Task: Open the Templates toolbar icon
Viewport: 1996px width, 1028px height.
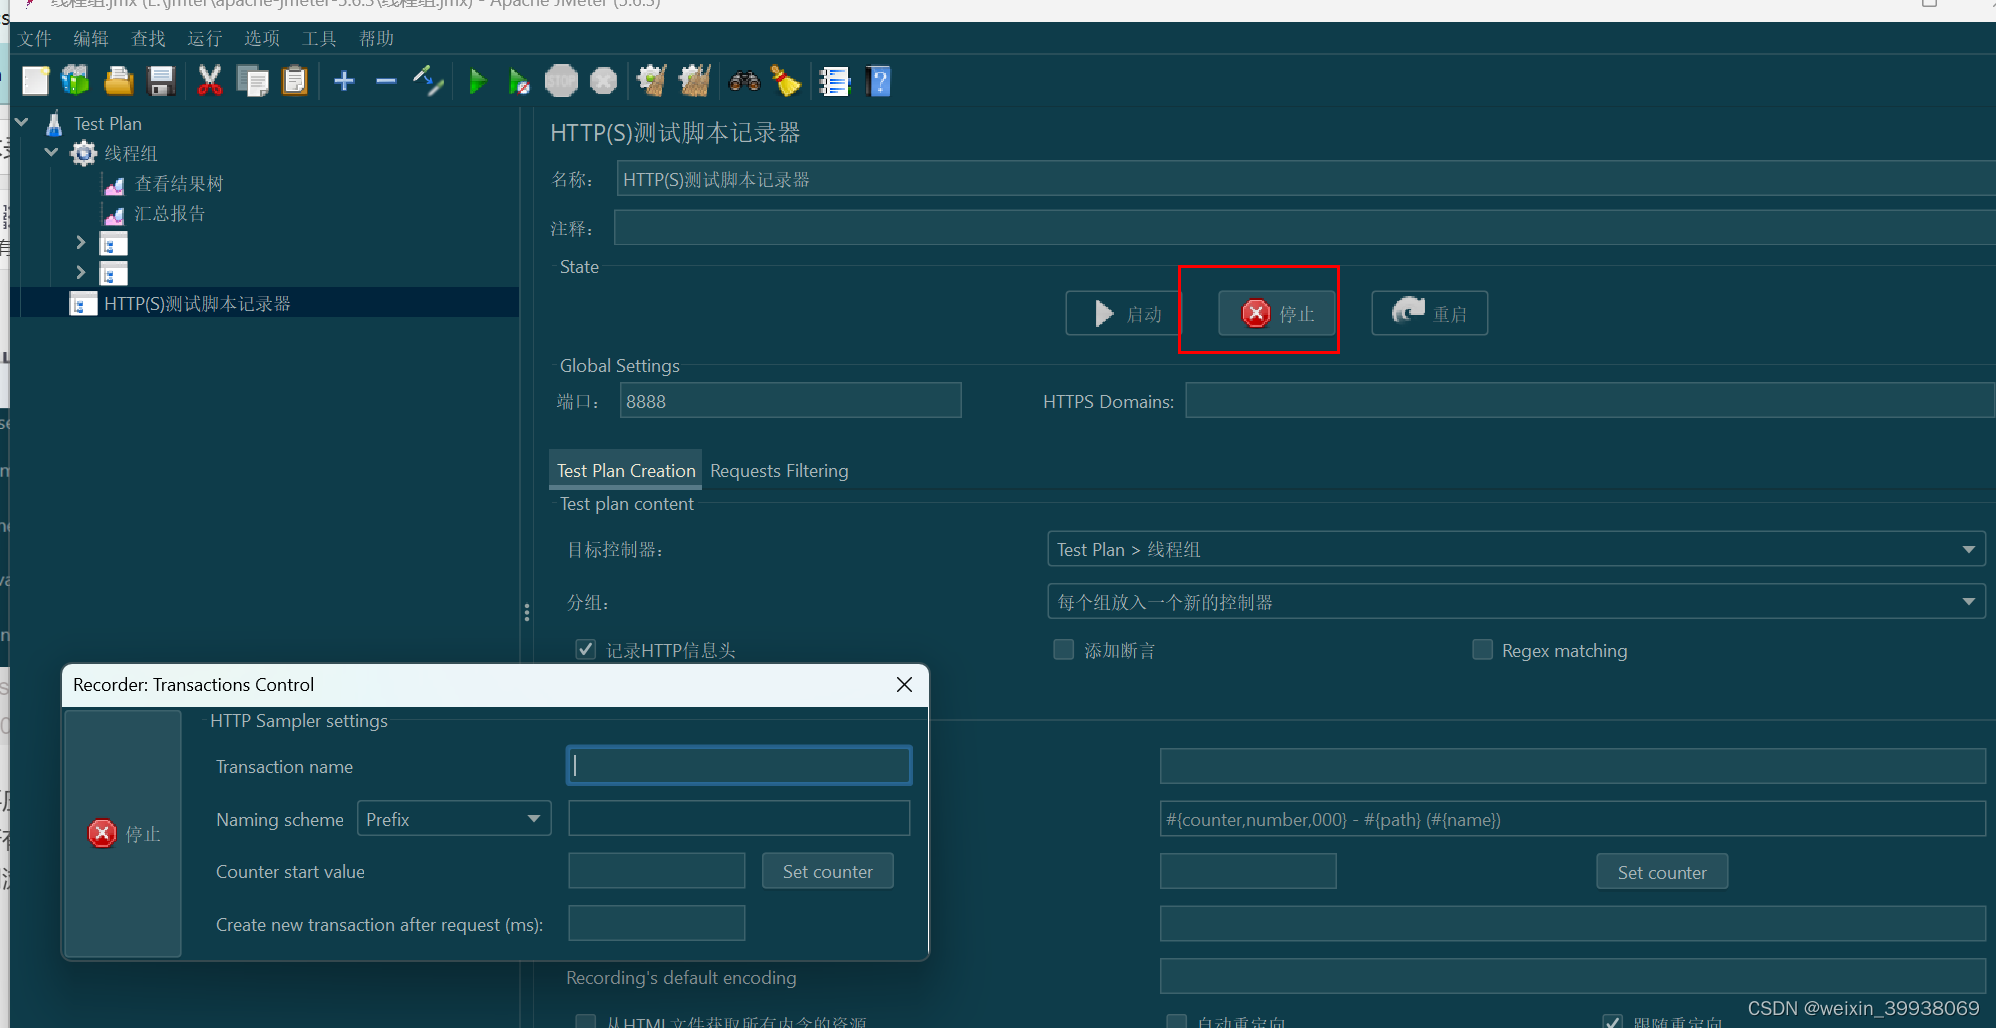Action: (x=76, y=81)
